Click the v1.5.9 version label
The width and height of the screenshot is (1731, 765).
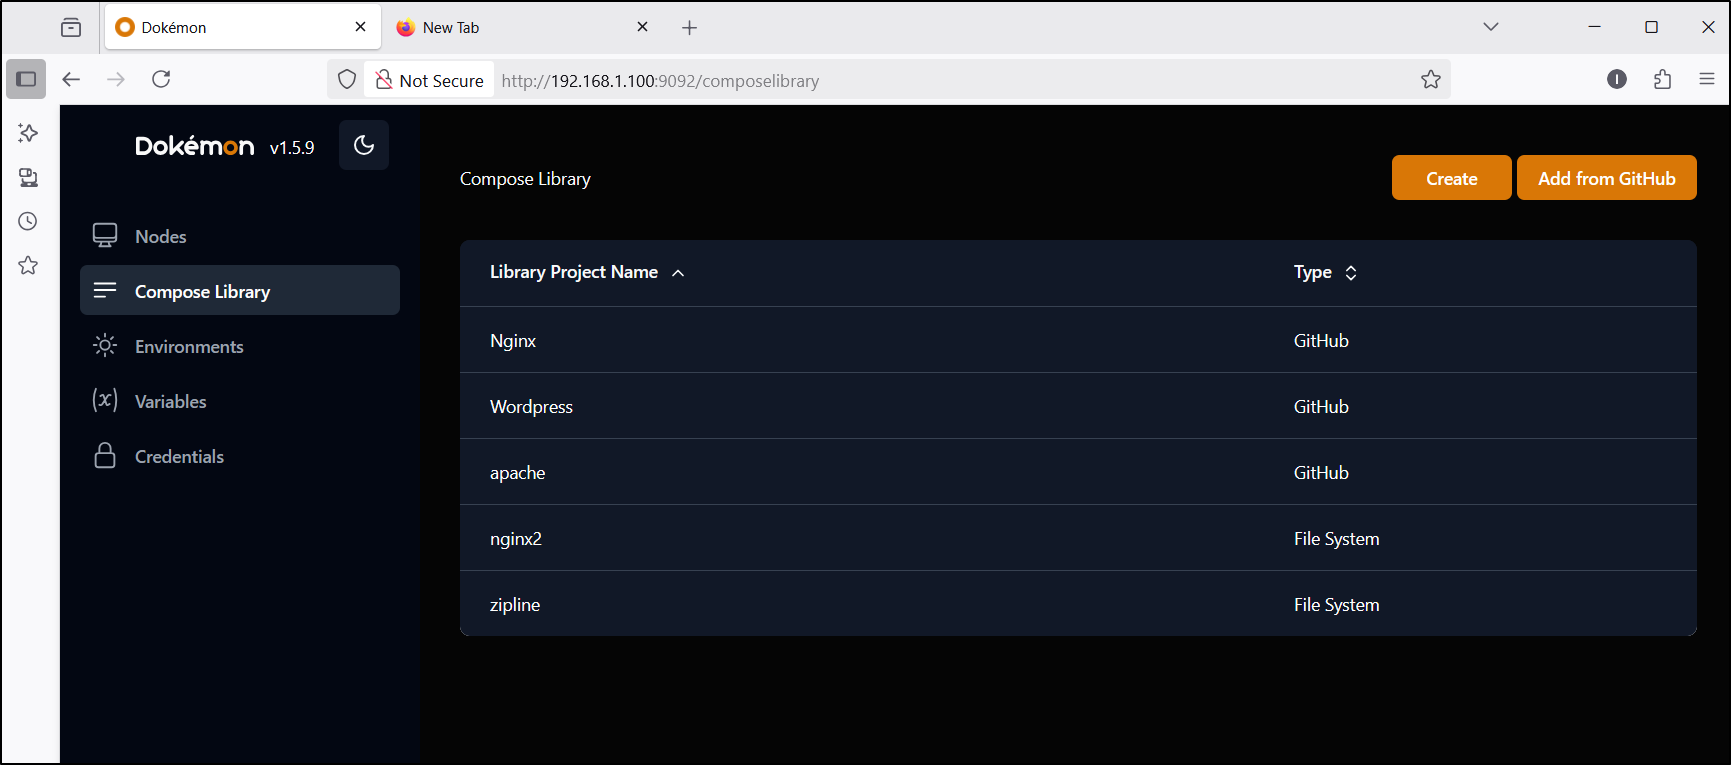(x=292, y=148)
